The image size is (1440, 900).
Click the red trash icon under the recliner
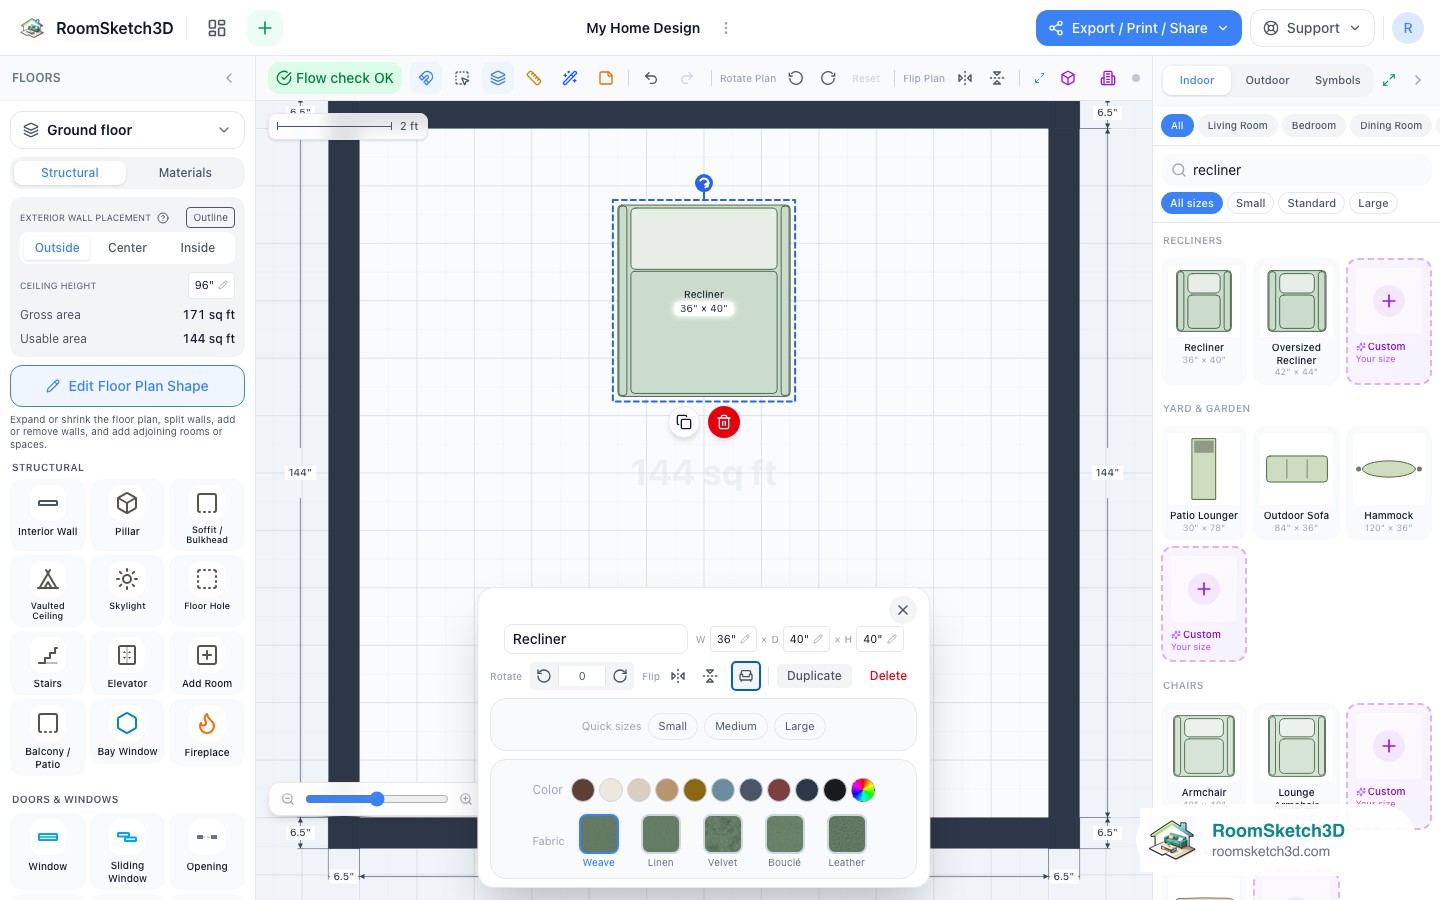(724, 422)
